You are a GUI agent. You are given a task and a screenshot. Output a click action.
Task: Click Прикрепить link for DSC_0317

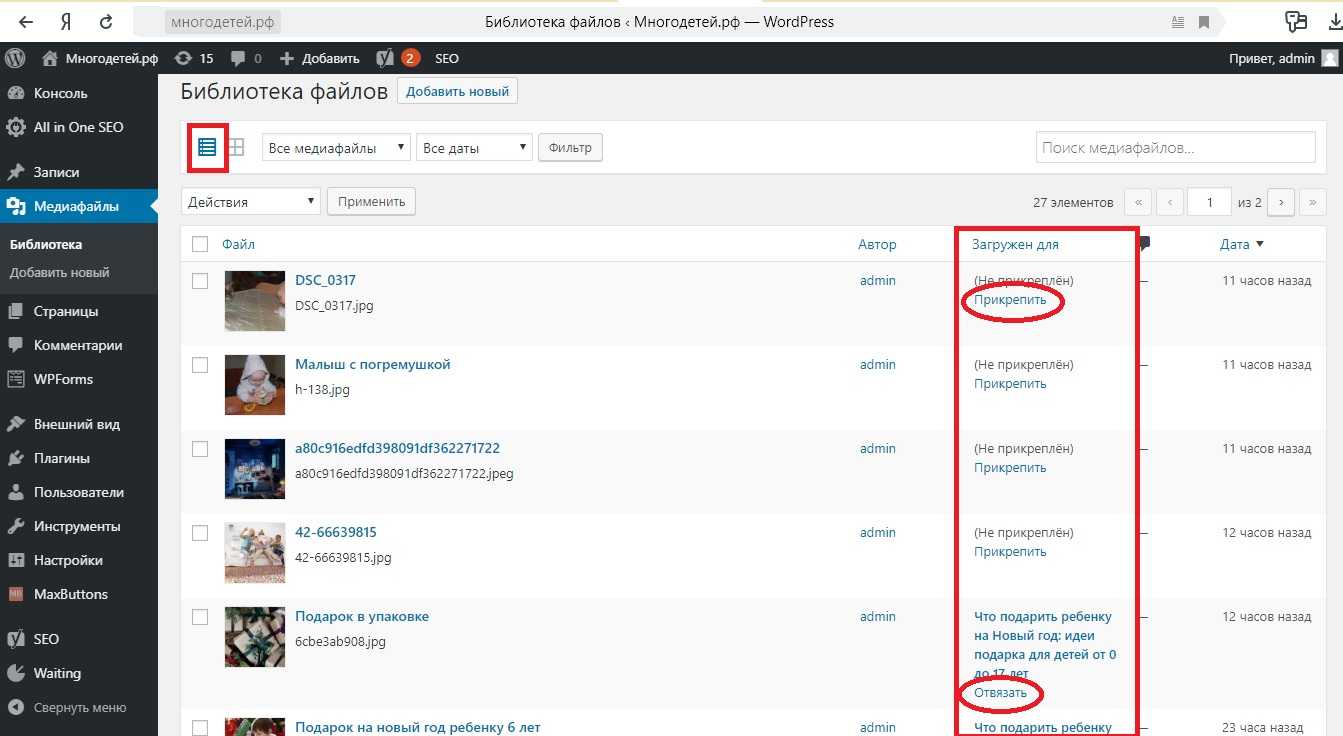point(1010,300)
